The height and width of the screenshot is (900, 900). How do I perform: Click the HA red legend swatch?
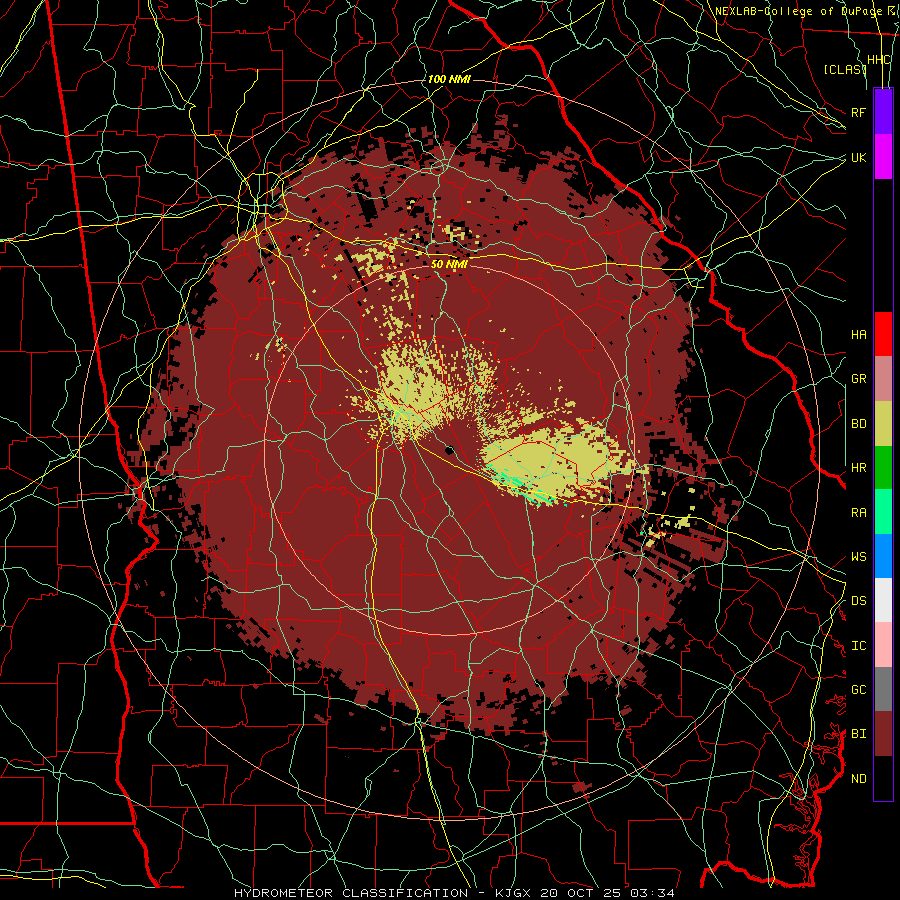(883, 334)
